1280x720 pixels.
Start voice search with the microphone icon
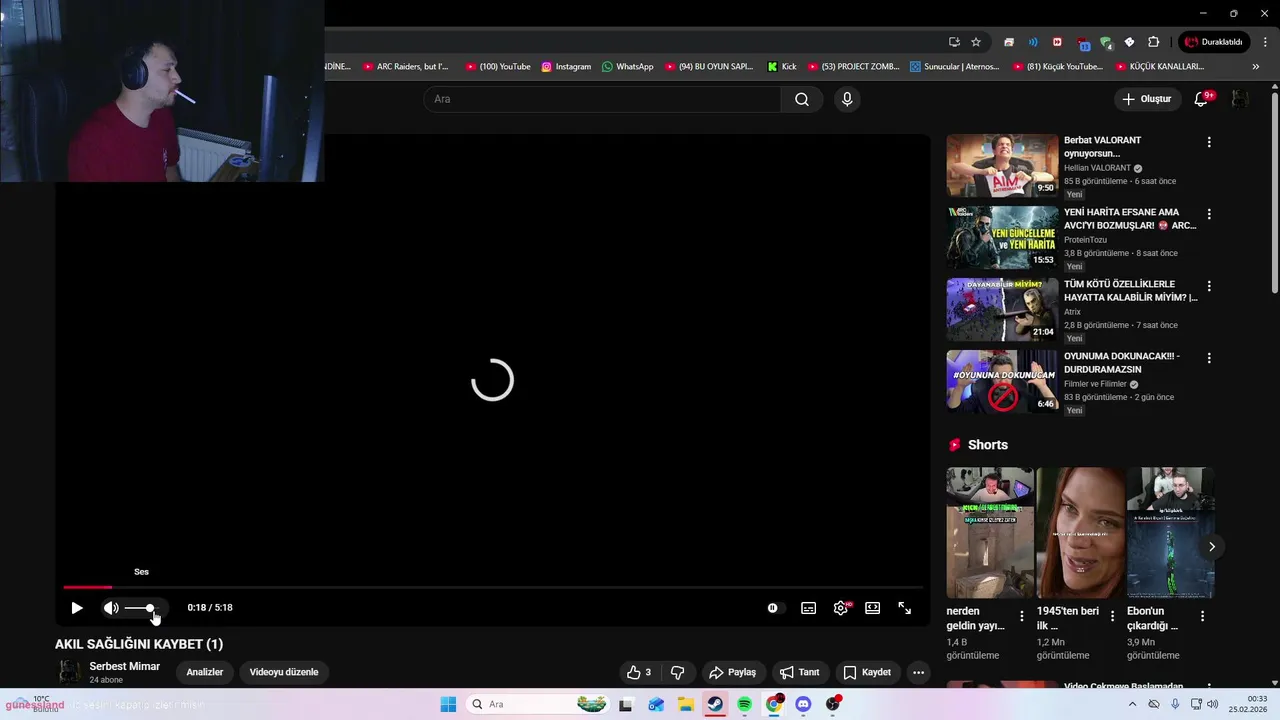point(847,99)
